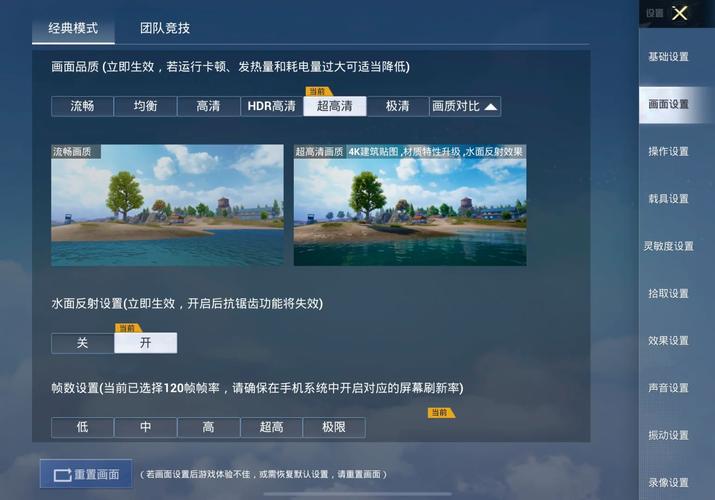The height and width of the screenshot is (500, 715).
Task: Open 基础设置 in sidebar
Action: [x=668, y=57]
